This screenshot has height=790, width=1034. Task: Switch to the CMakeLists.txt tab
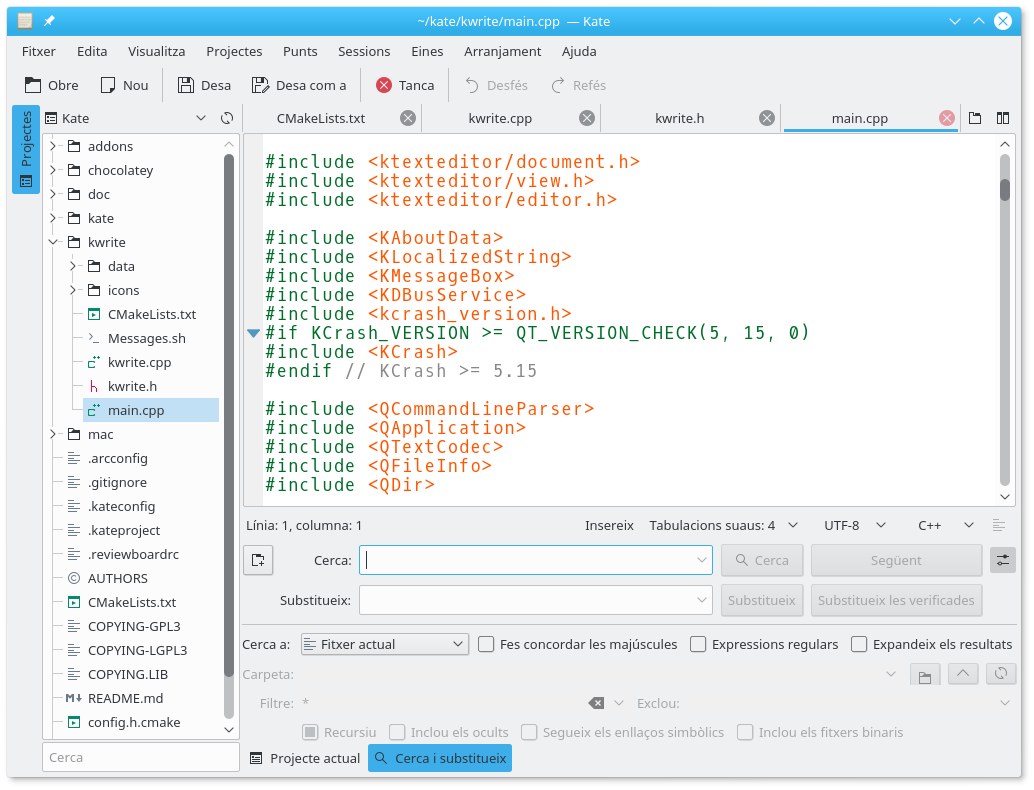320,118
